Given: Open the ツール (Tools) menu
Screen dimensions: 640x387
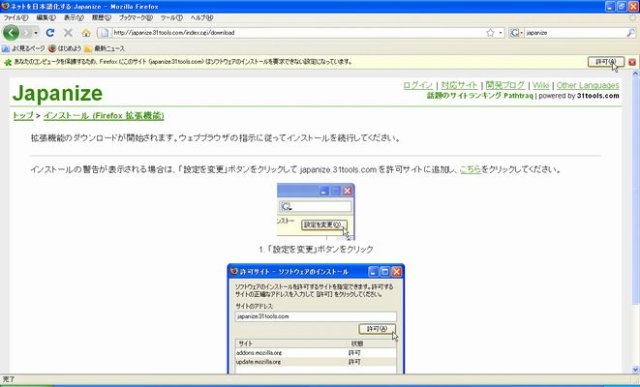Looking at the screenshot, I should pyautogui.click(x=171, y=18).
